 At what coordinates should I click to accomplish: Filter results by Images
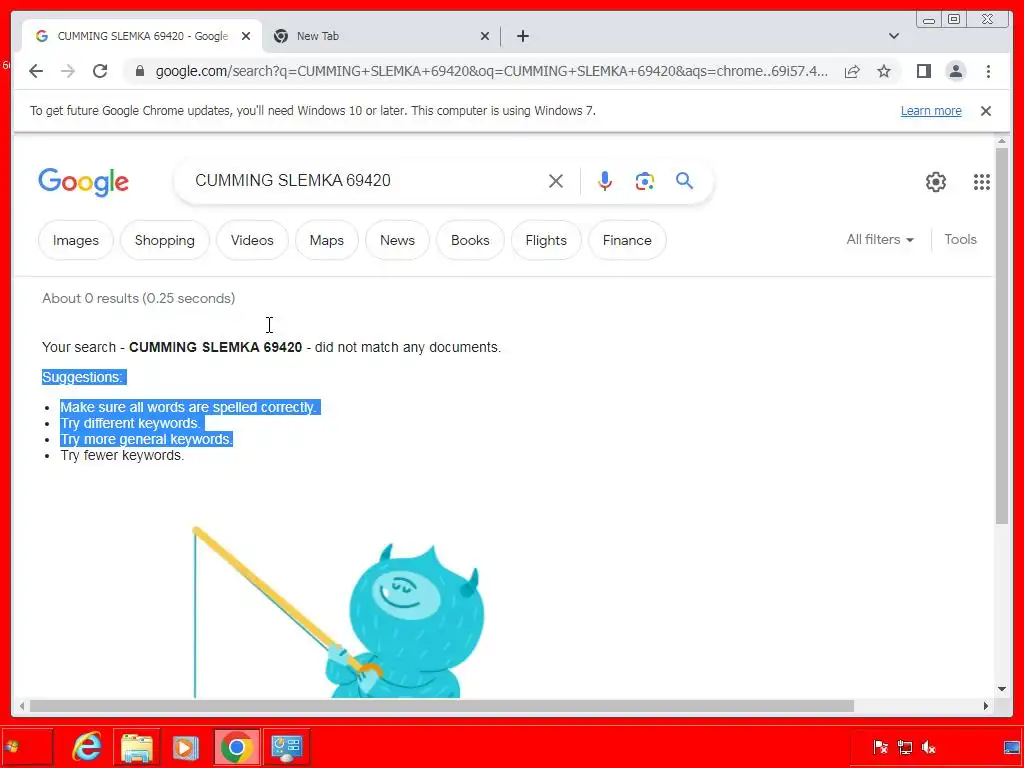point(76,240)
